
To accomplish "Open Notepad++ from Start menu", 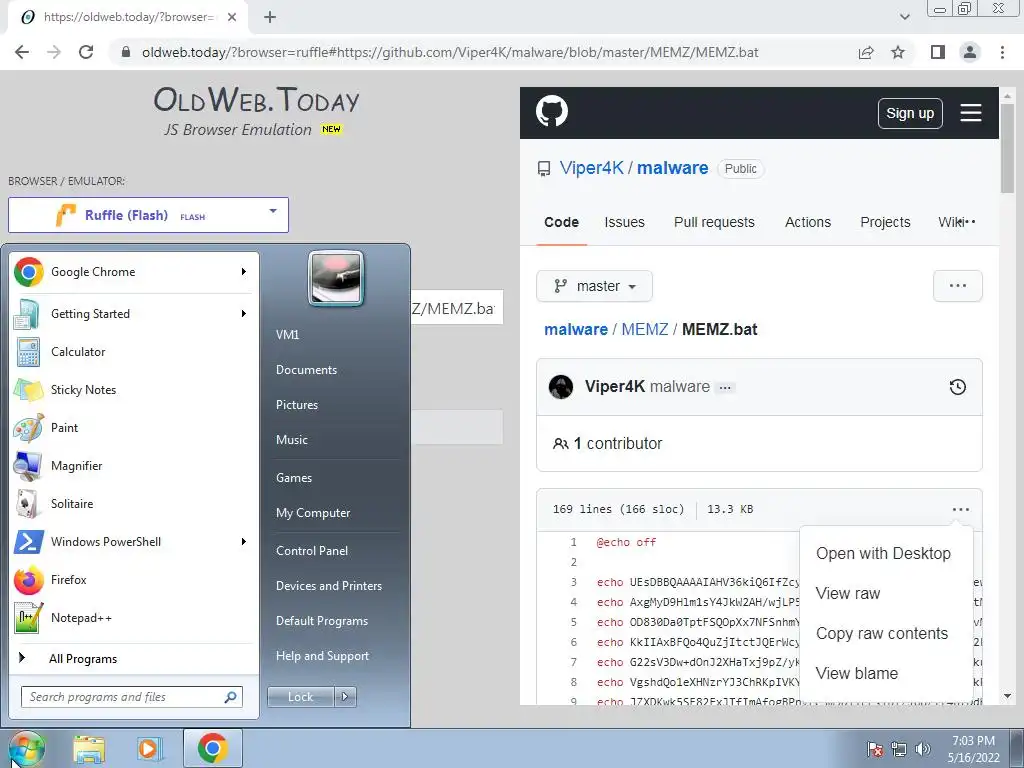I will tap(134, 618).
